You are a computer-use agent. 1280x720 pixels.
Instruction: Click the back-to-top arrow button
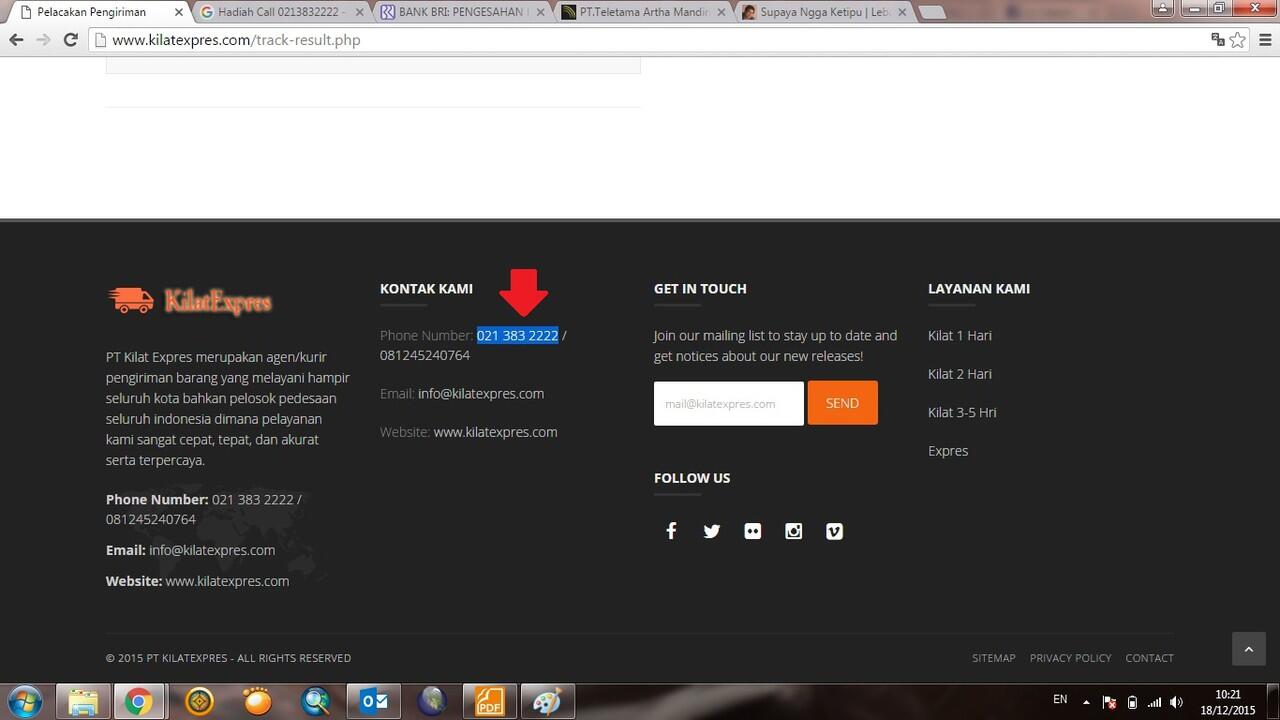pyautogui.click(x=1248, y=649)
